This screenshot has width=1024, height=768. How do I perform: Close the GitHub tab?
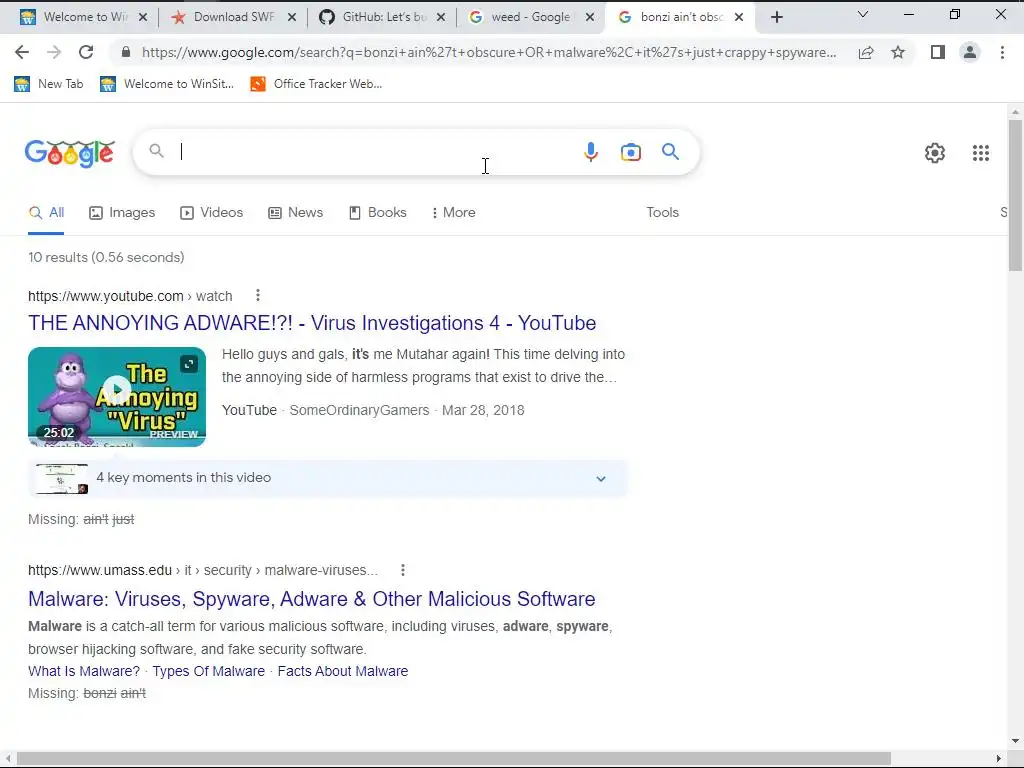point(441,18)
